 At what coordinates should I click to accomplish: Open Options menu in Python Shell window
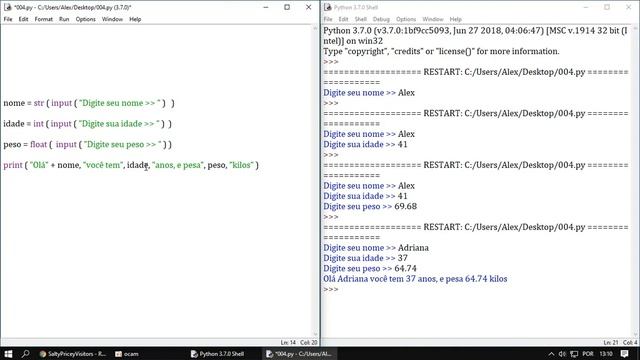pos(406,19)
